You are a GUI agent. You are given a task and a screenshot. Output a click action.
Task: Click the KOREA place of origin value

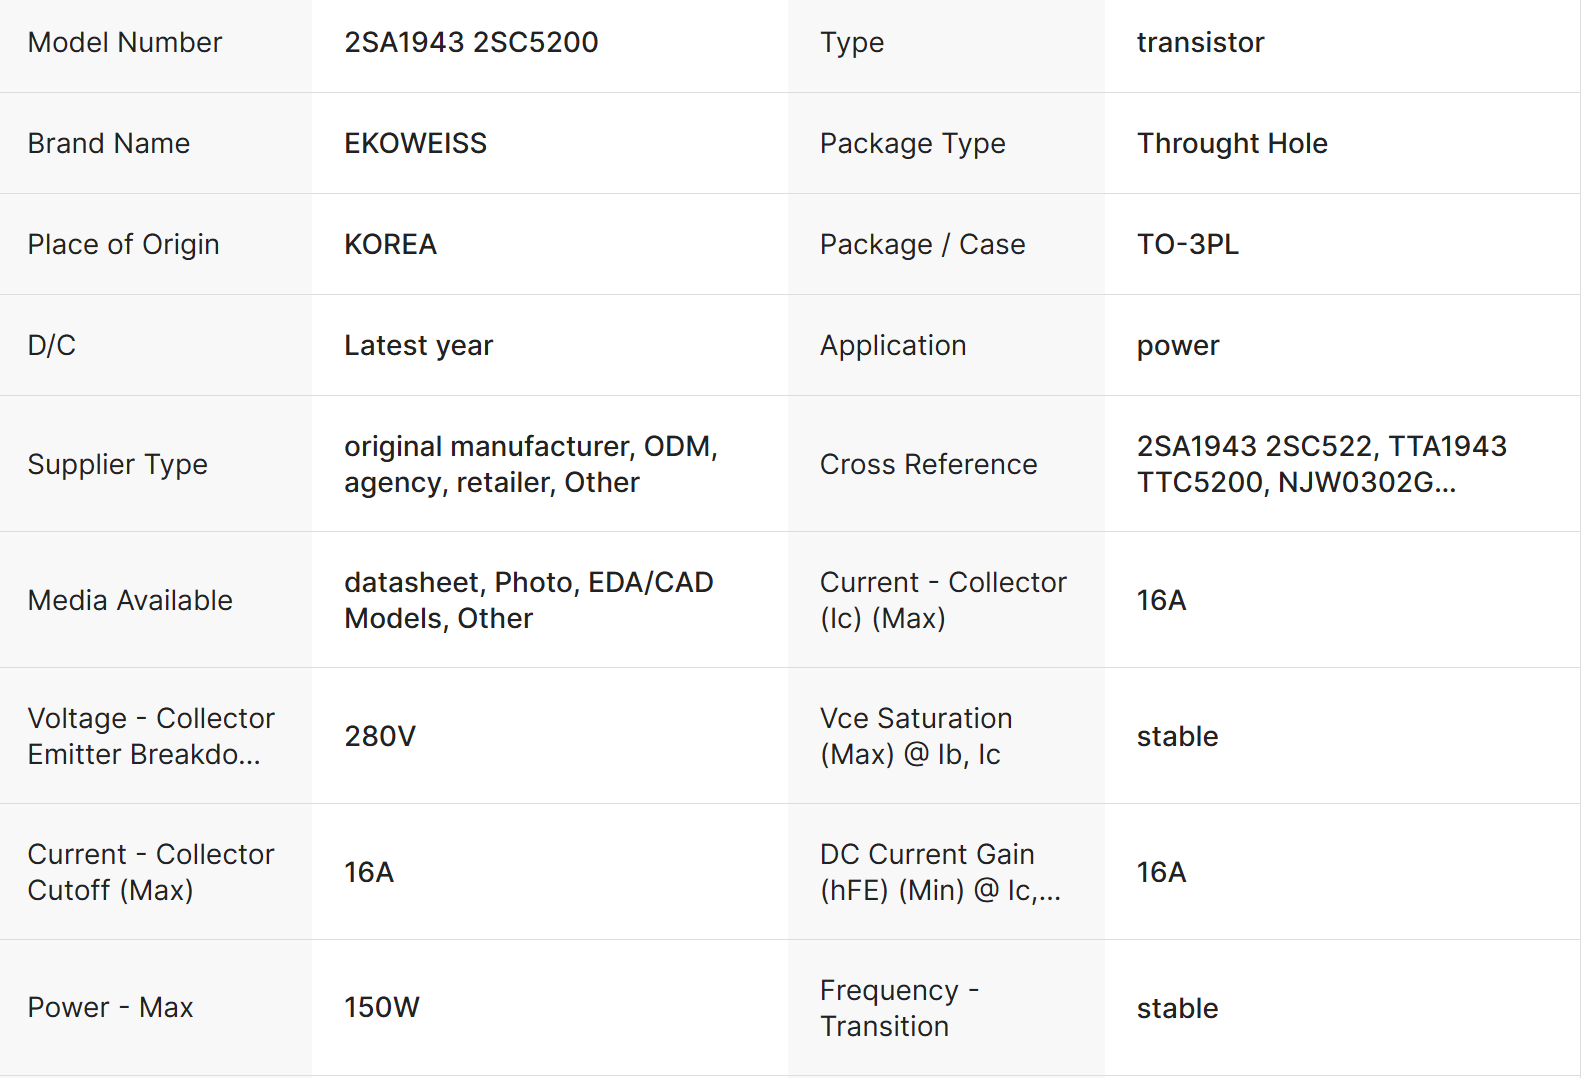(x=390, y=244)
